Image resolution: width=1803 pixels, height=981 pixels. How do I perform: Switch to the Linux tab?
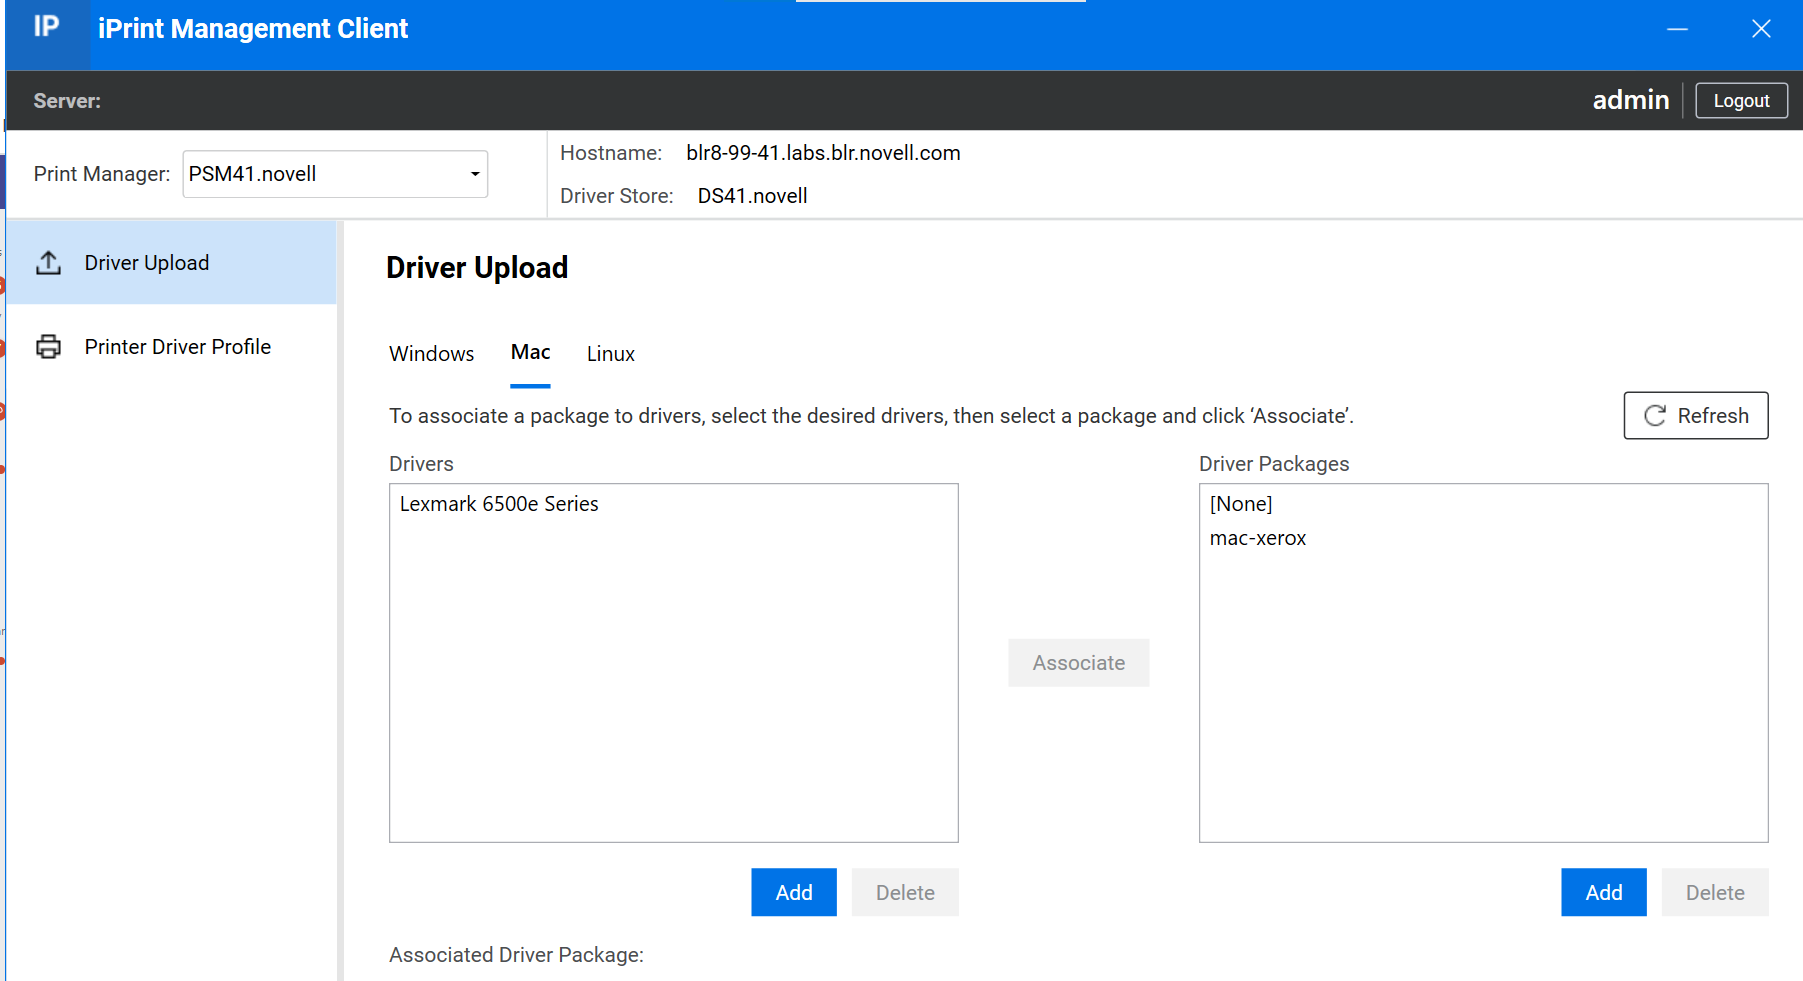[x=610, y=353]
